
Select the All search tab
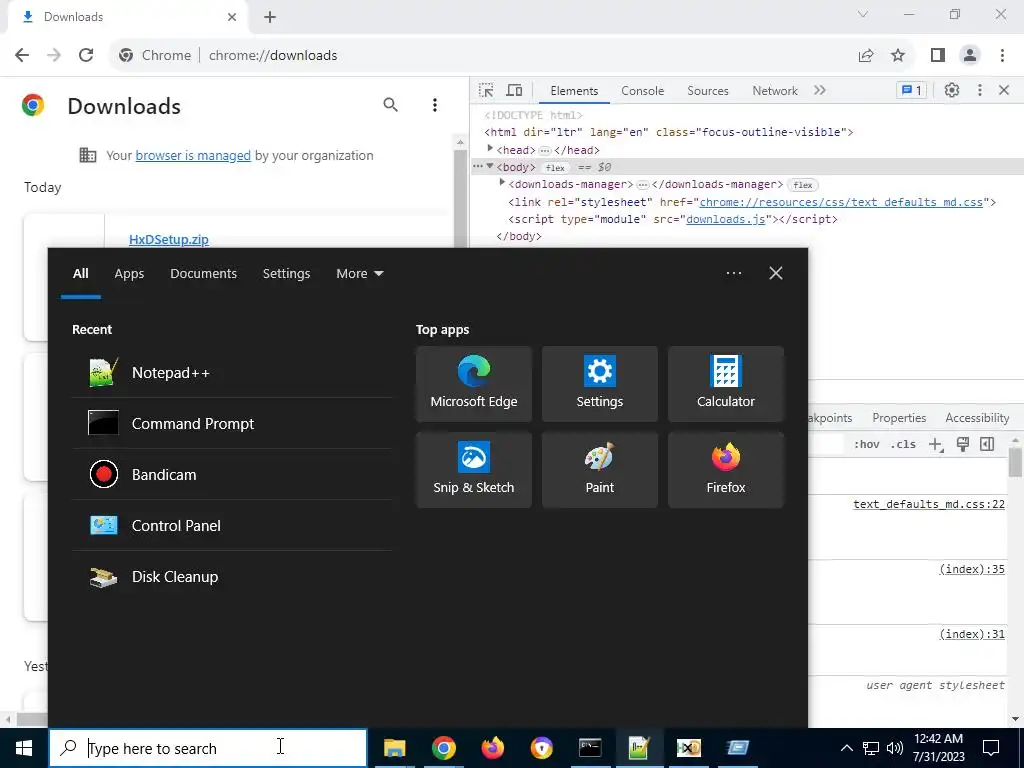pos(80,274)
